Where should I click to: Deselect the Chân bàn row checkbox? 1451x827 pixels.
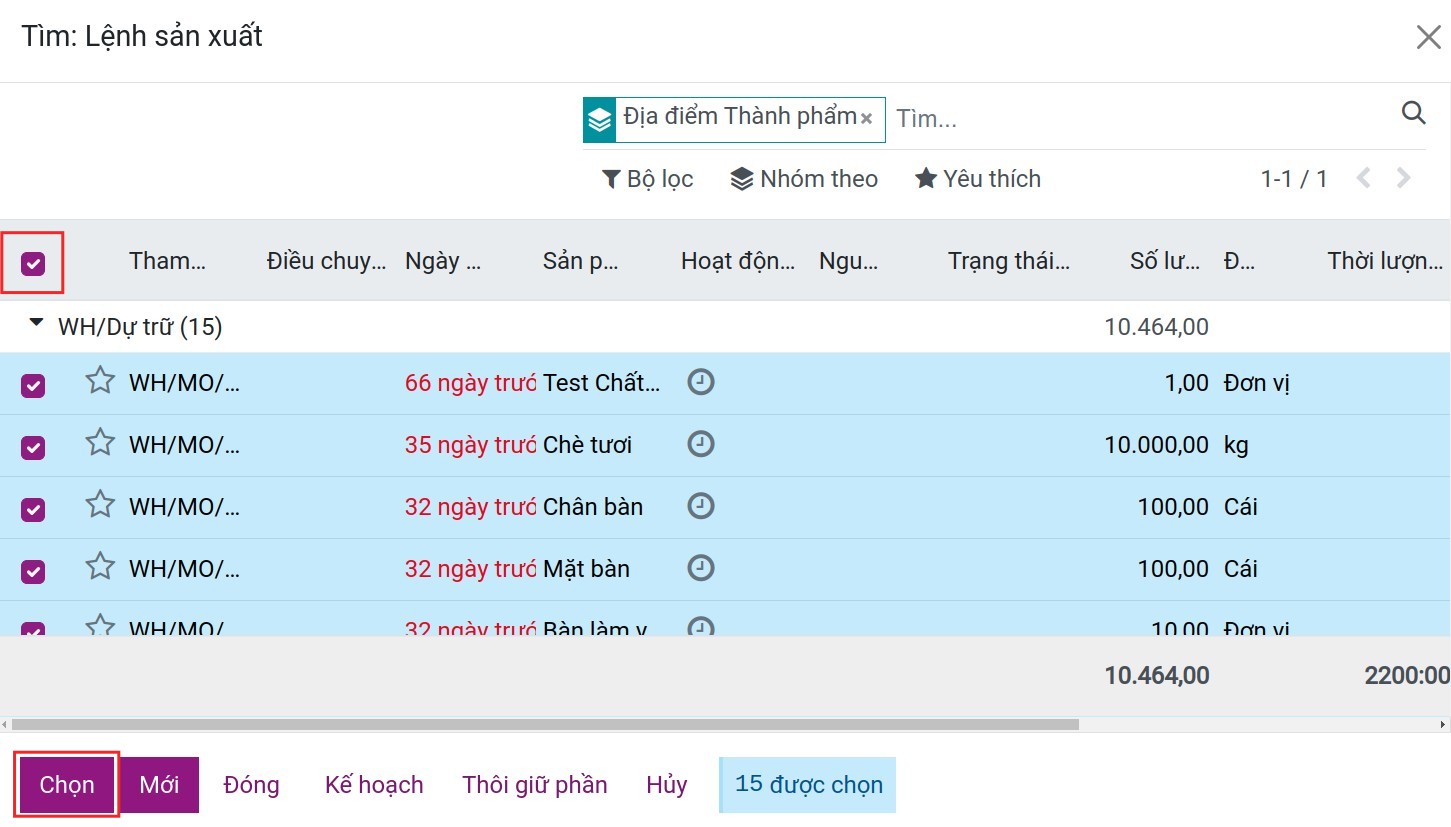pos(34,508)
